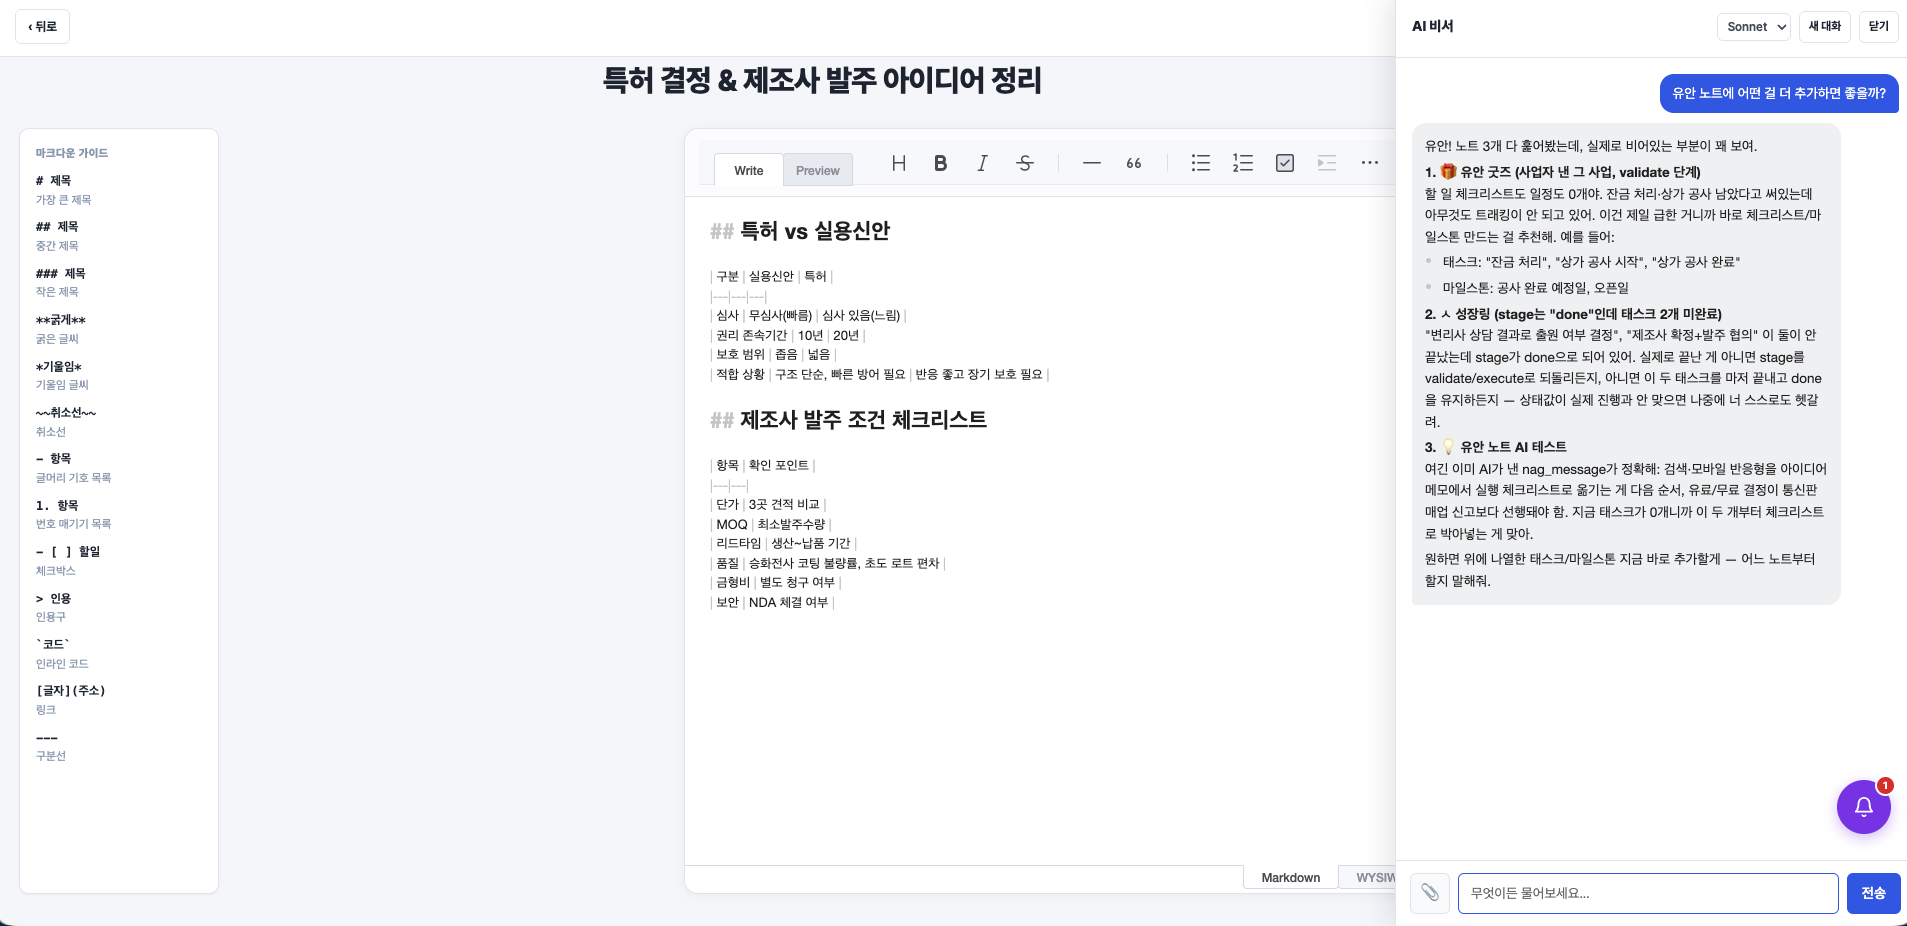1907x926 pixels.
Task: Select the Markdown editor mode tab
Action: coord(1290,877)
